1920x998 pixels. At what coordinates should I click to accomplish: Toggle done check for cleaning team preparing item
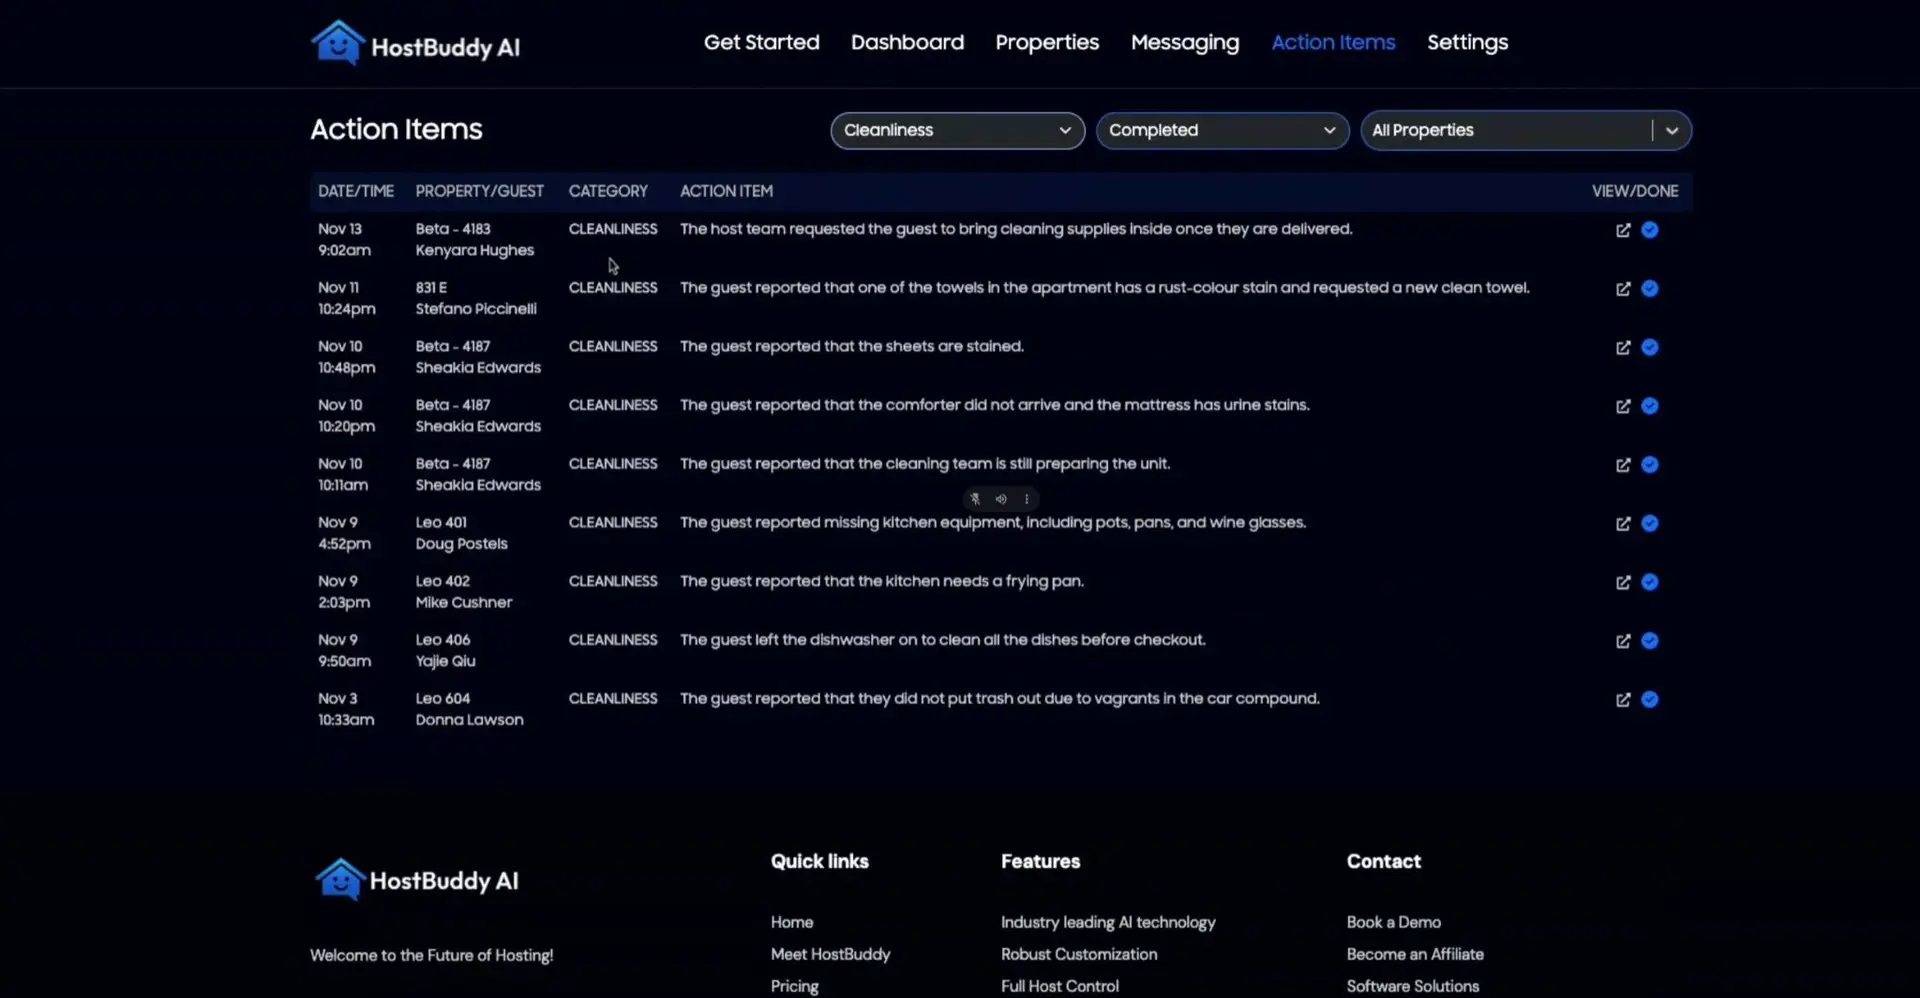tap(1650, 464)
